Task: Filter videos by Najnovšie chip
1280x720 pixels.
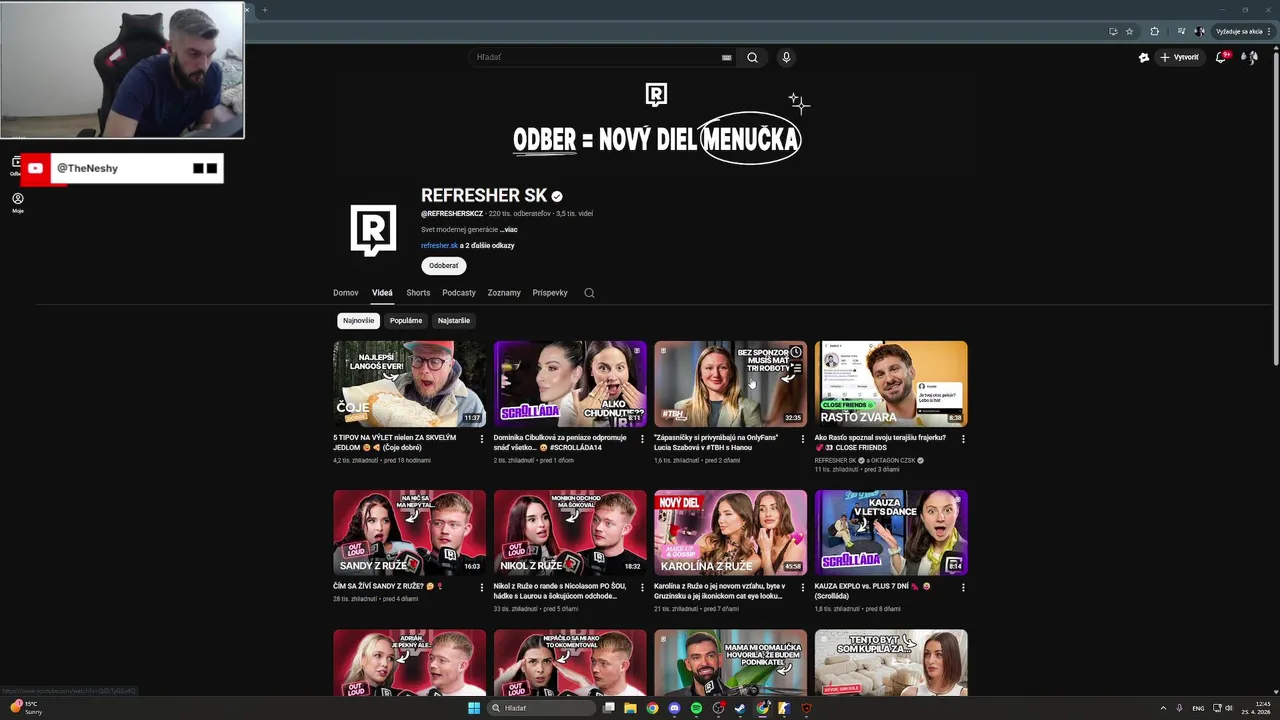Action: tap(358, 321)
